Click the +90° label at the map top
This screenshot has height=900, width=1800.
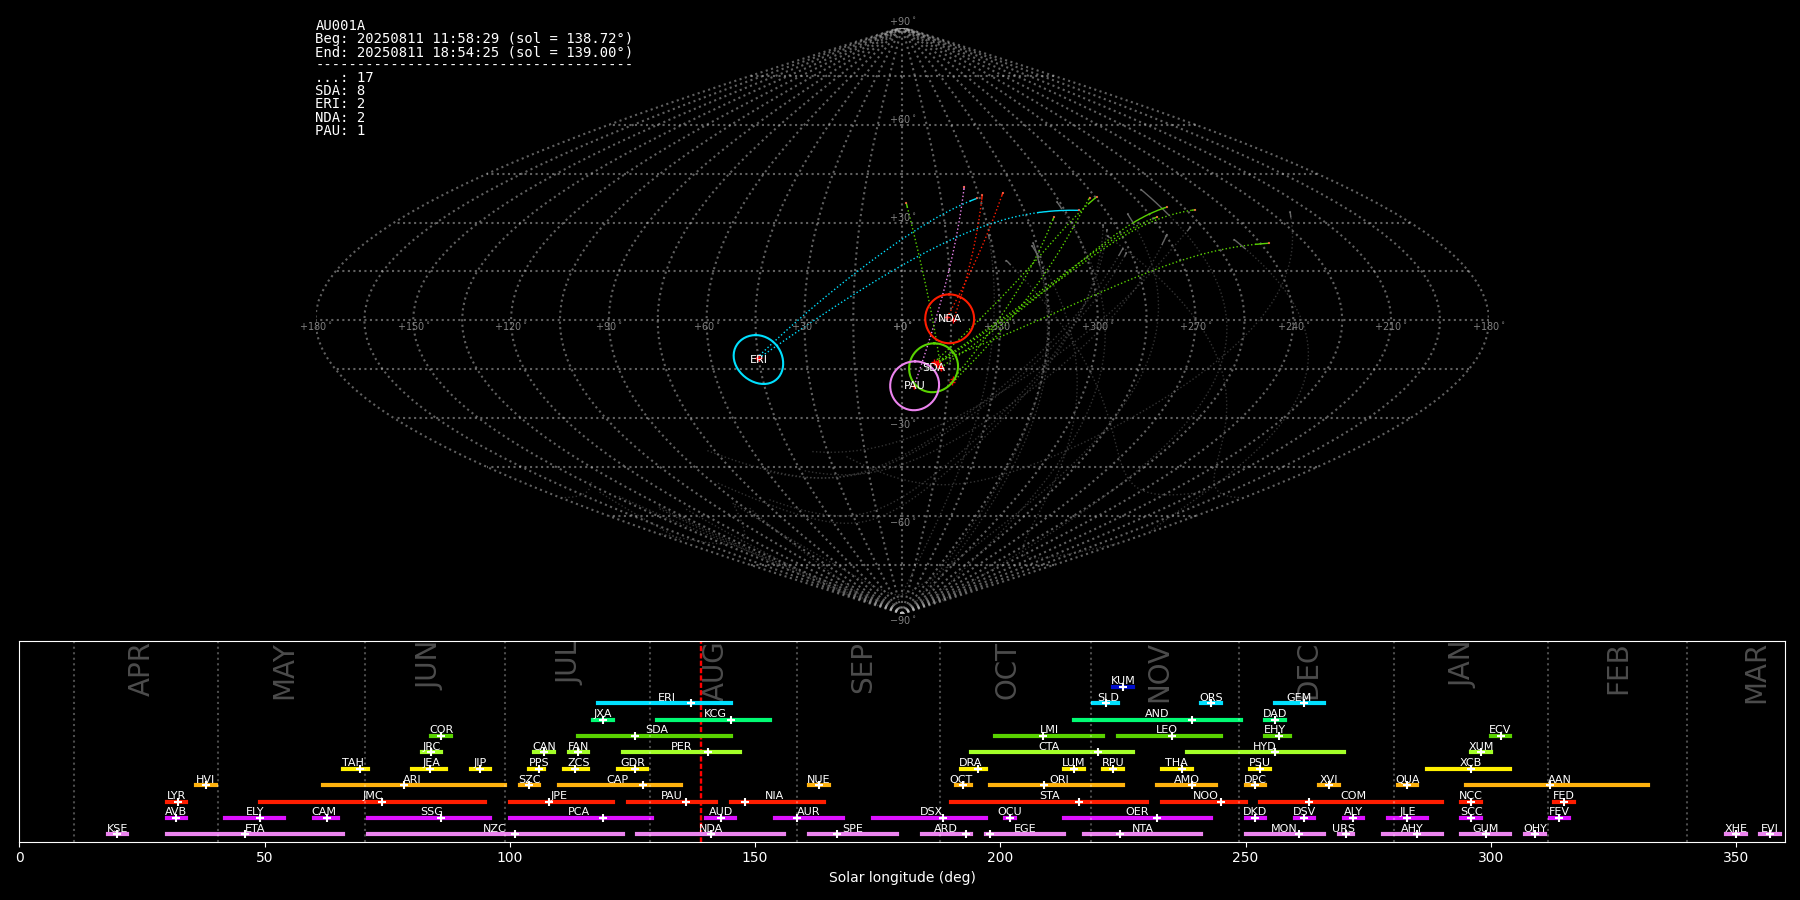[x=902, y=22]
